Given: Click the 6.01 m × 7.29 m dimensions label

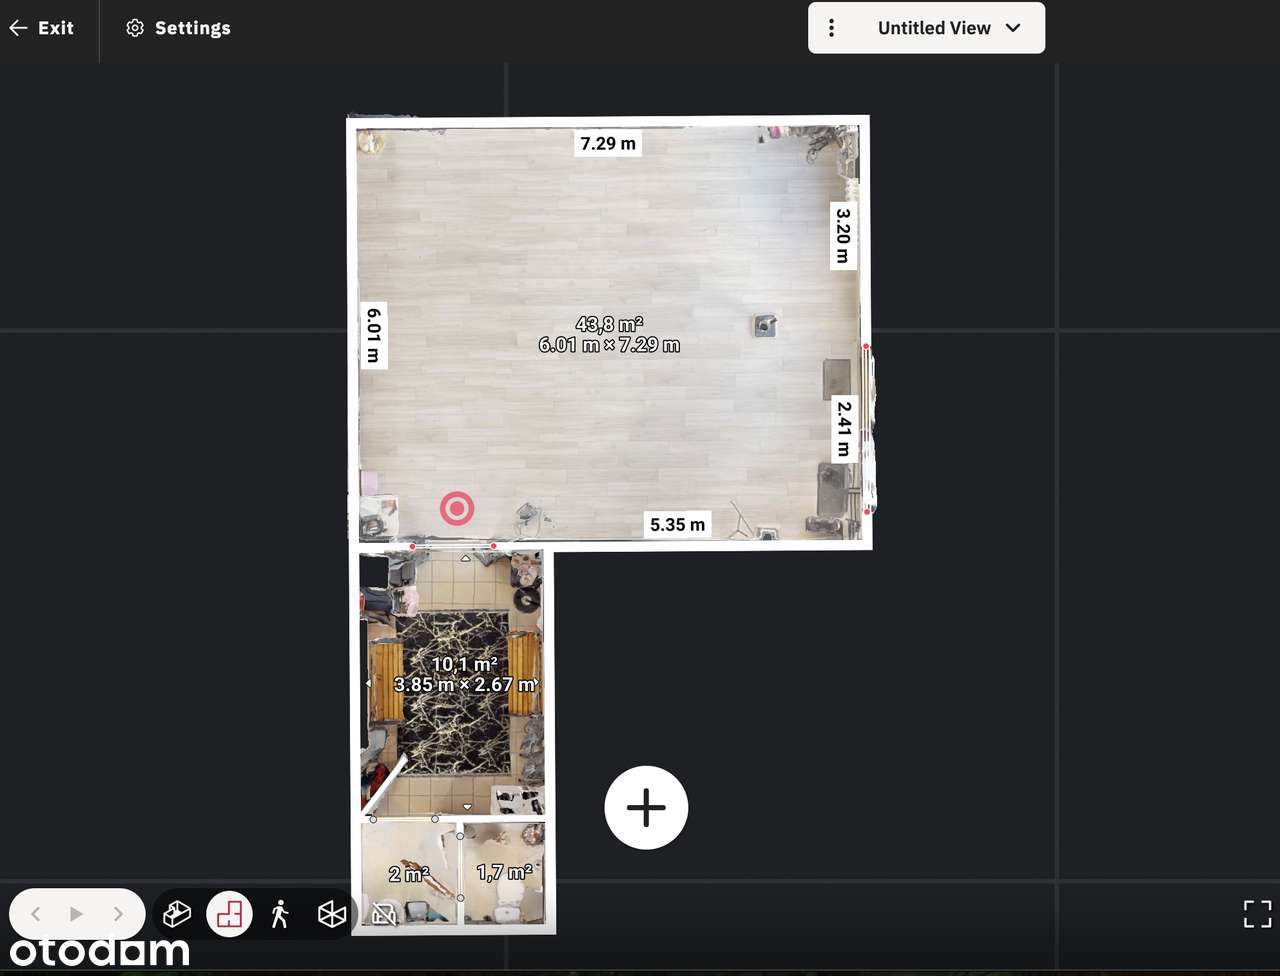Looking at the screenshot, I should tap(609, 345).
